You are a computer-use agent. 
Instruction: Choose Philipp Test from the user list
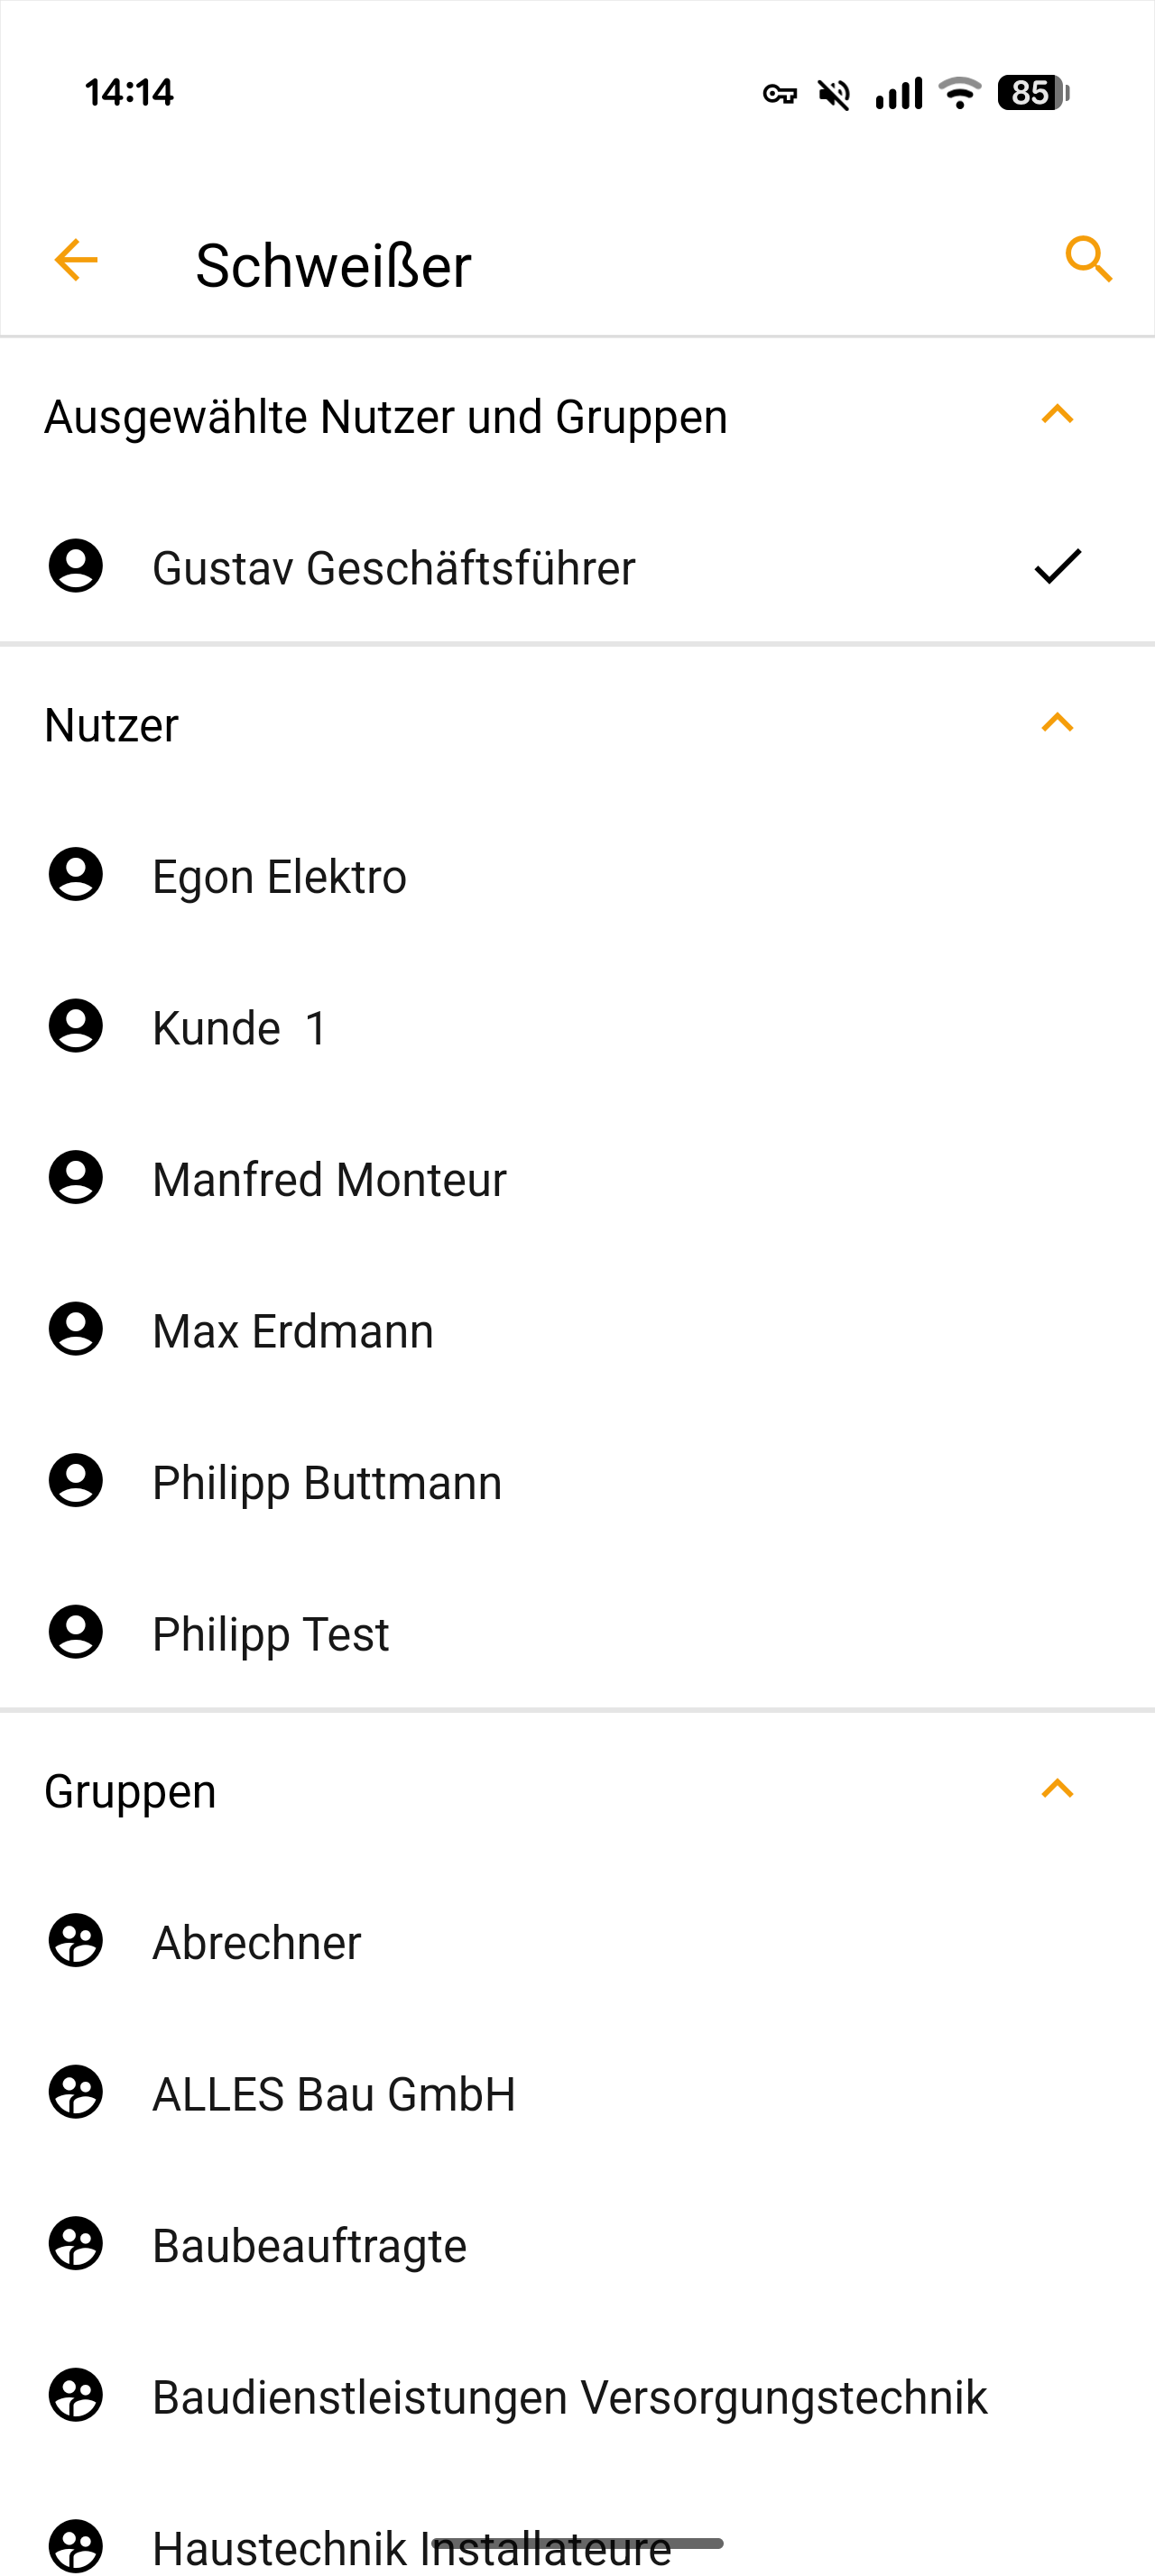click(271, 1634)
